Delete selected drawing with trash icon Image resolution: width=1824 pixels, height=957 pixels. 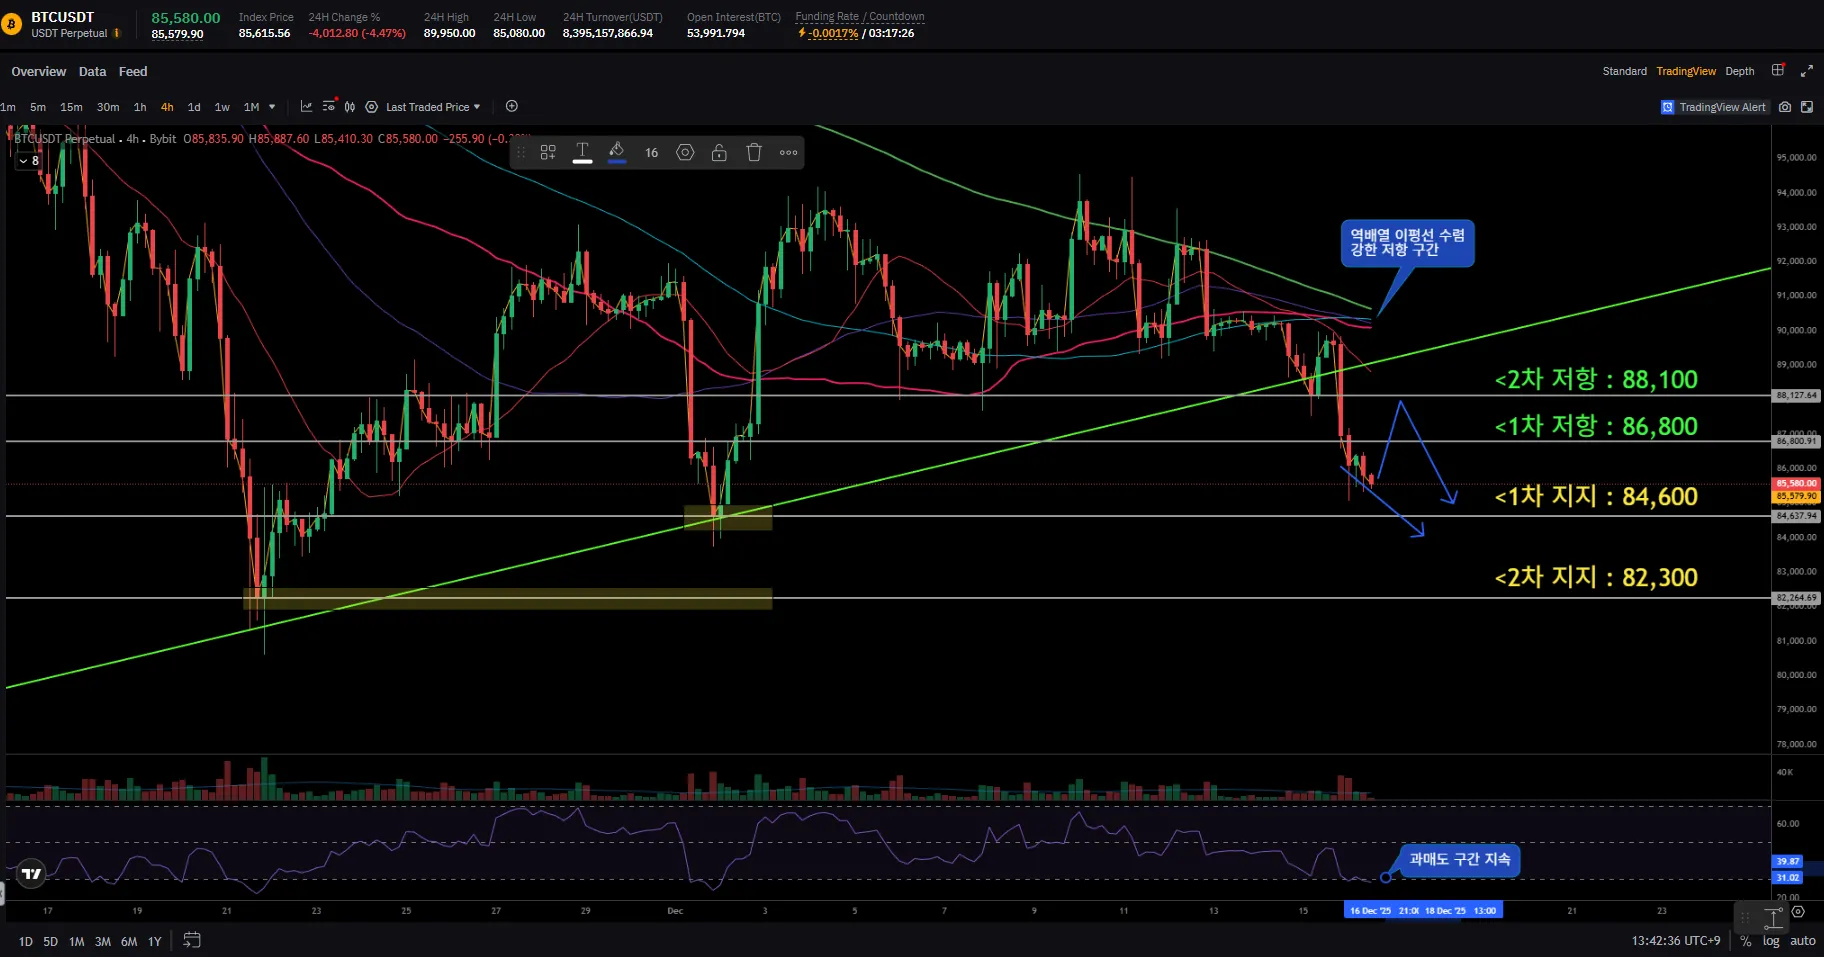pos(754,153)
